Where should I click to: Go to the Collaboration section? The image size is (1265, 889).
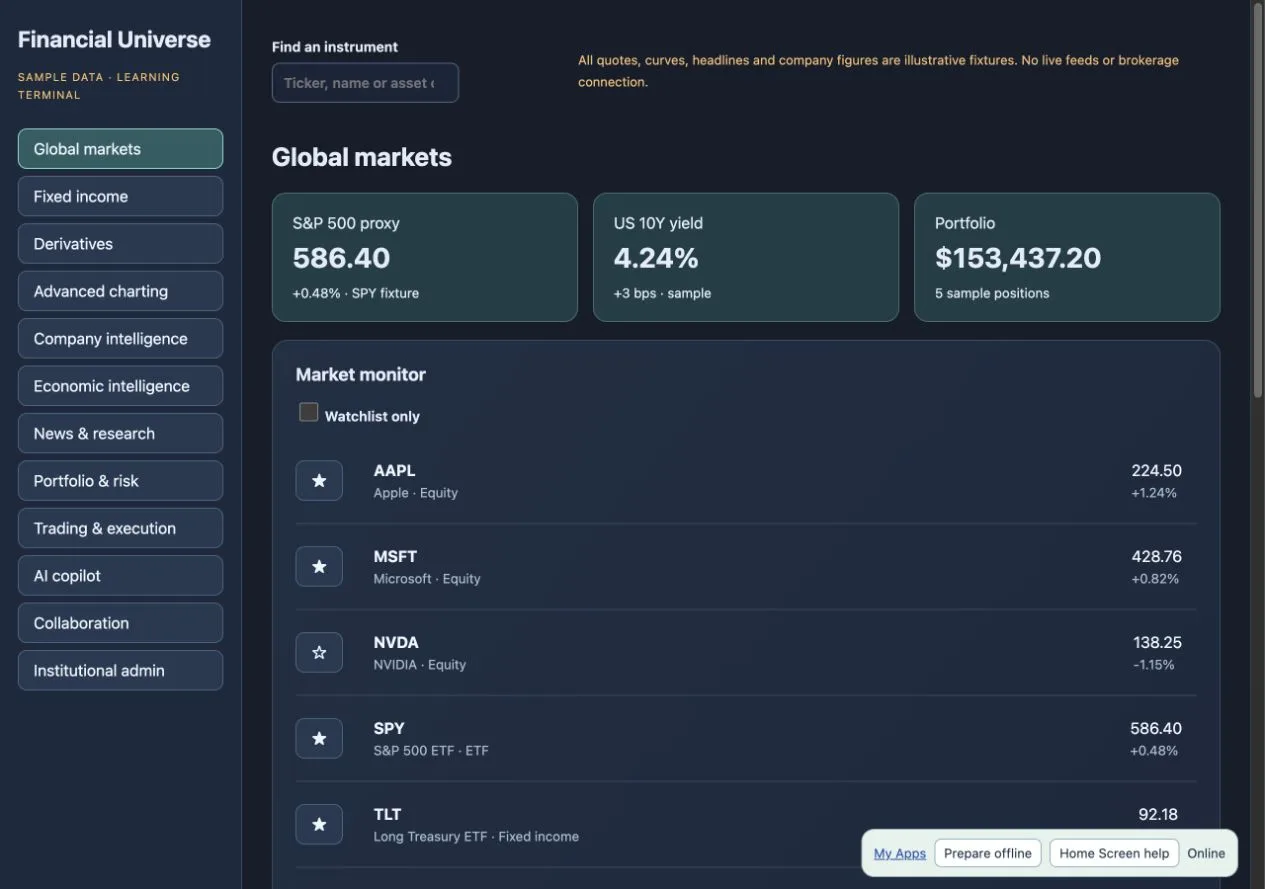[x=120, y=623]
